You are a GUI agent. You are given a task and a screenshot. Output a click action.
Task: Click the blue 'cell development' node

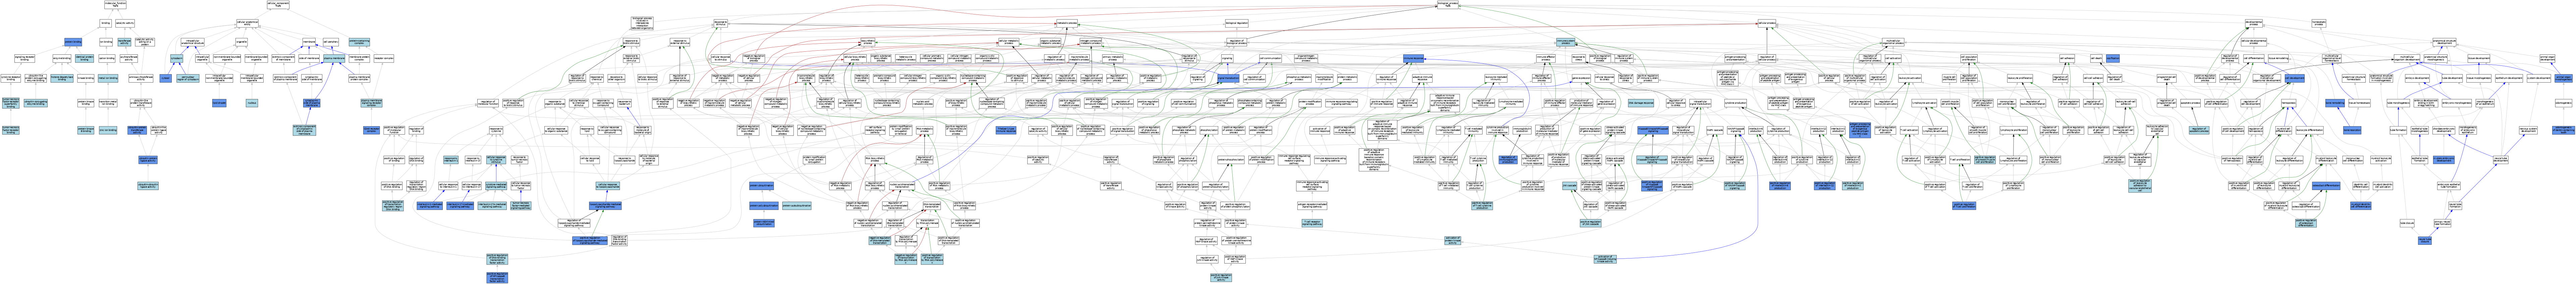coord(2295,78)
